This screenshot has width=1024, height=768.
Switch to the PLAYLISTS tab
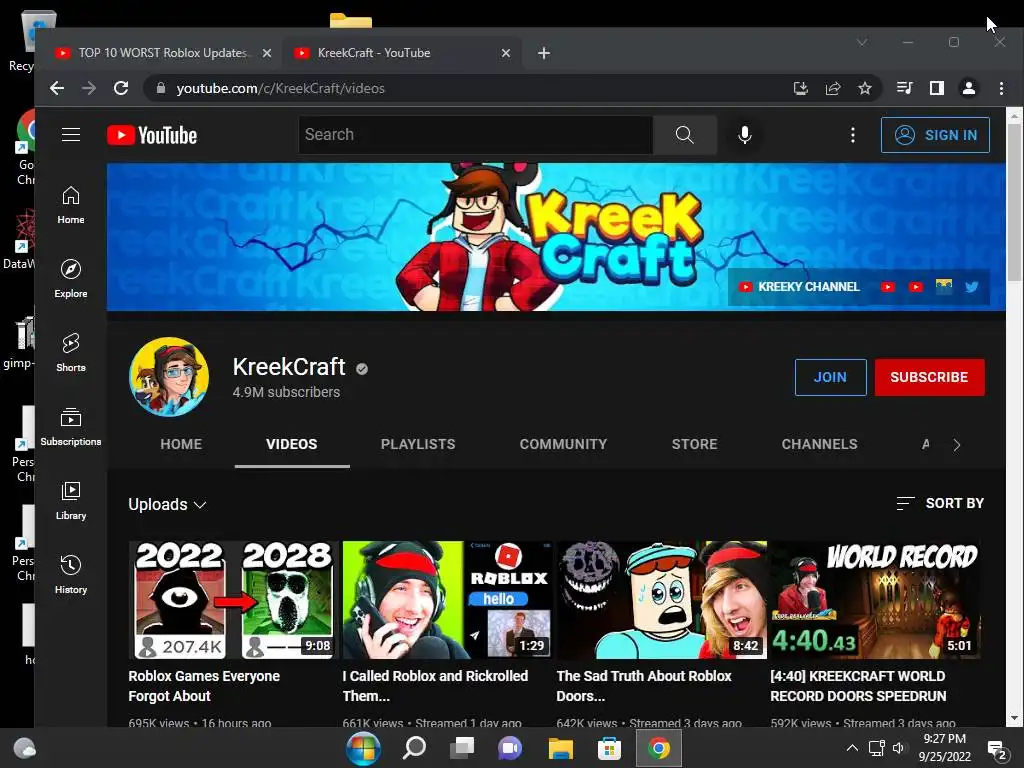418,444
